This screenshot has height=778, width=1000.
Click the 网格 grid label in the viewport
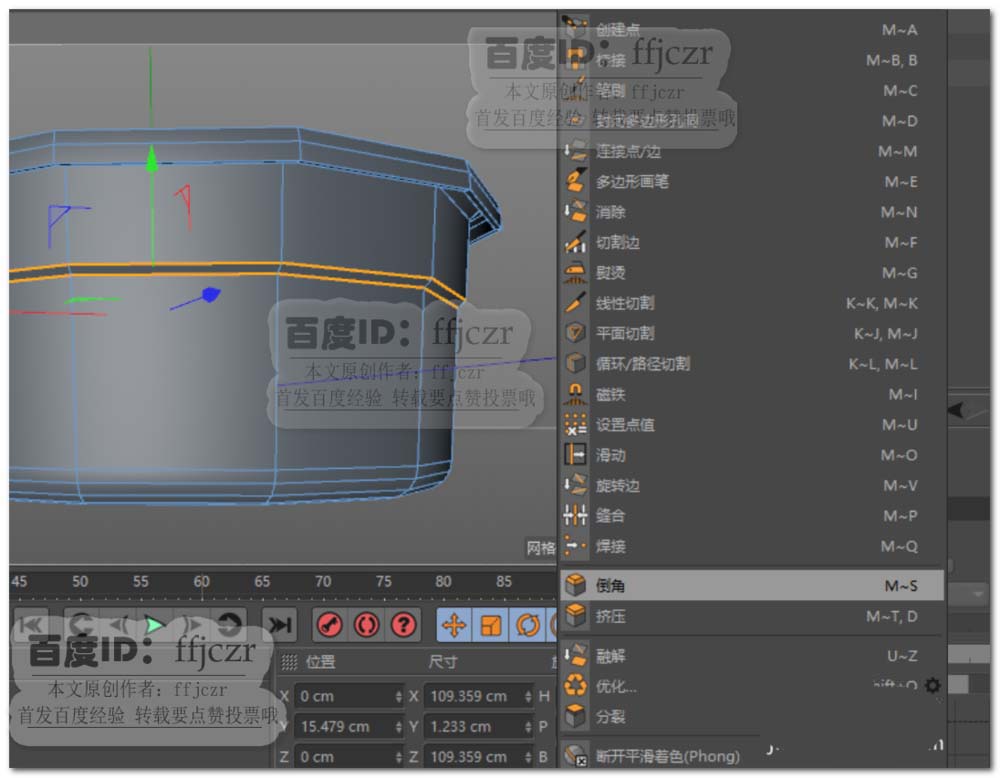click(540, 548)
